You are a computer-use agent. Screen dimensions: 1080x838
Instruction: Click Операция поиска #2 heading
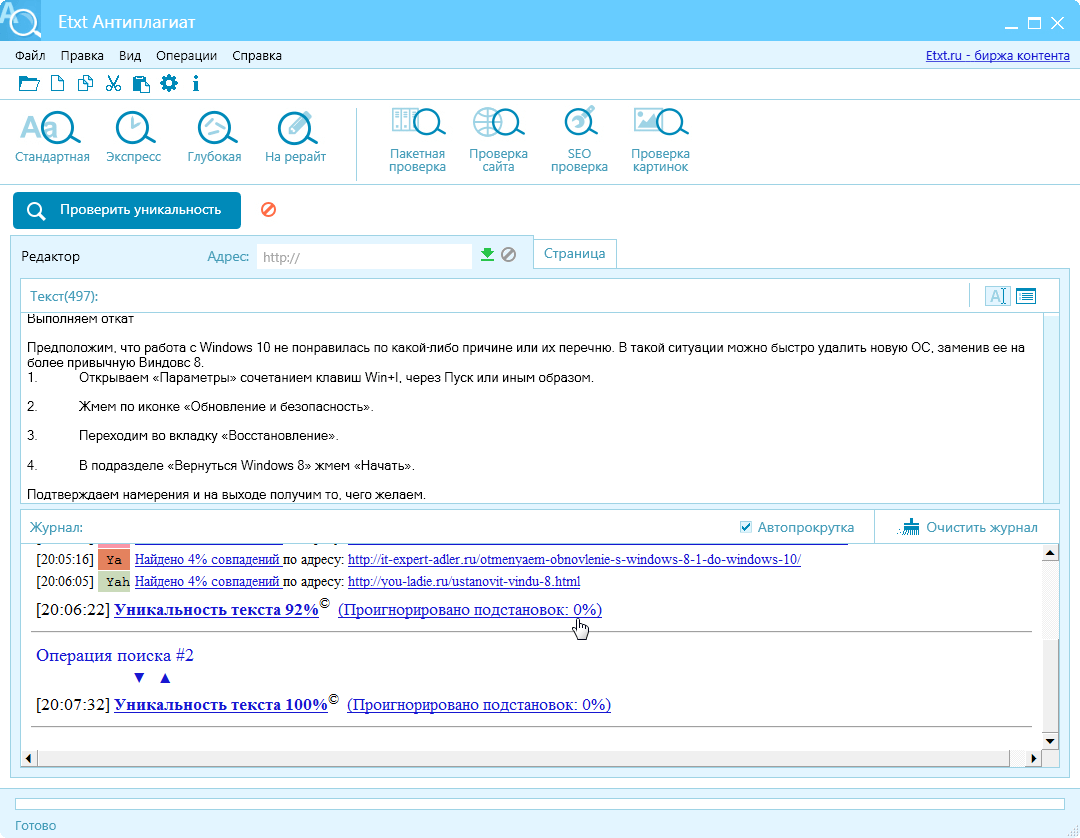point(115,655)
